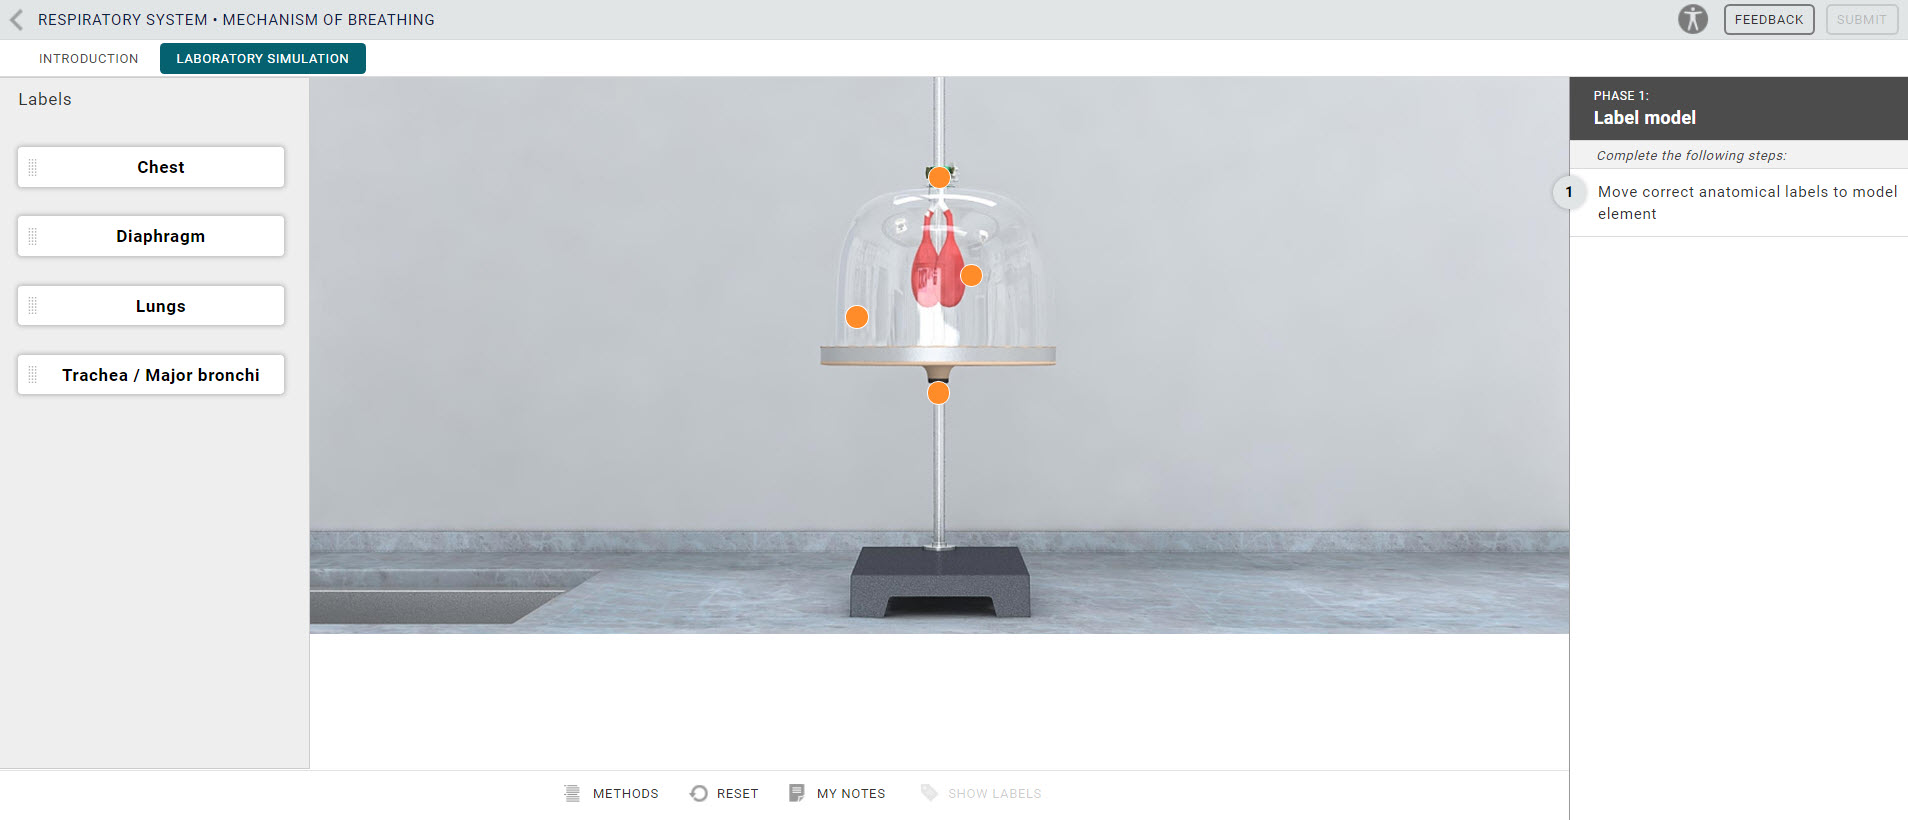Select the orange hotspot on the glass jar wall
This screenshot has height=820, width=1908.
pos(857,317)
